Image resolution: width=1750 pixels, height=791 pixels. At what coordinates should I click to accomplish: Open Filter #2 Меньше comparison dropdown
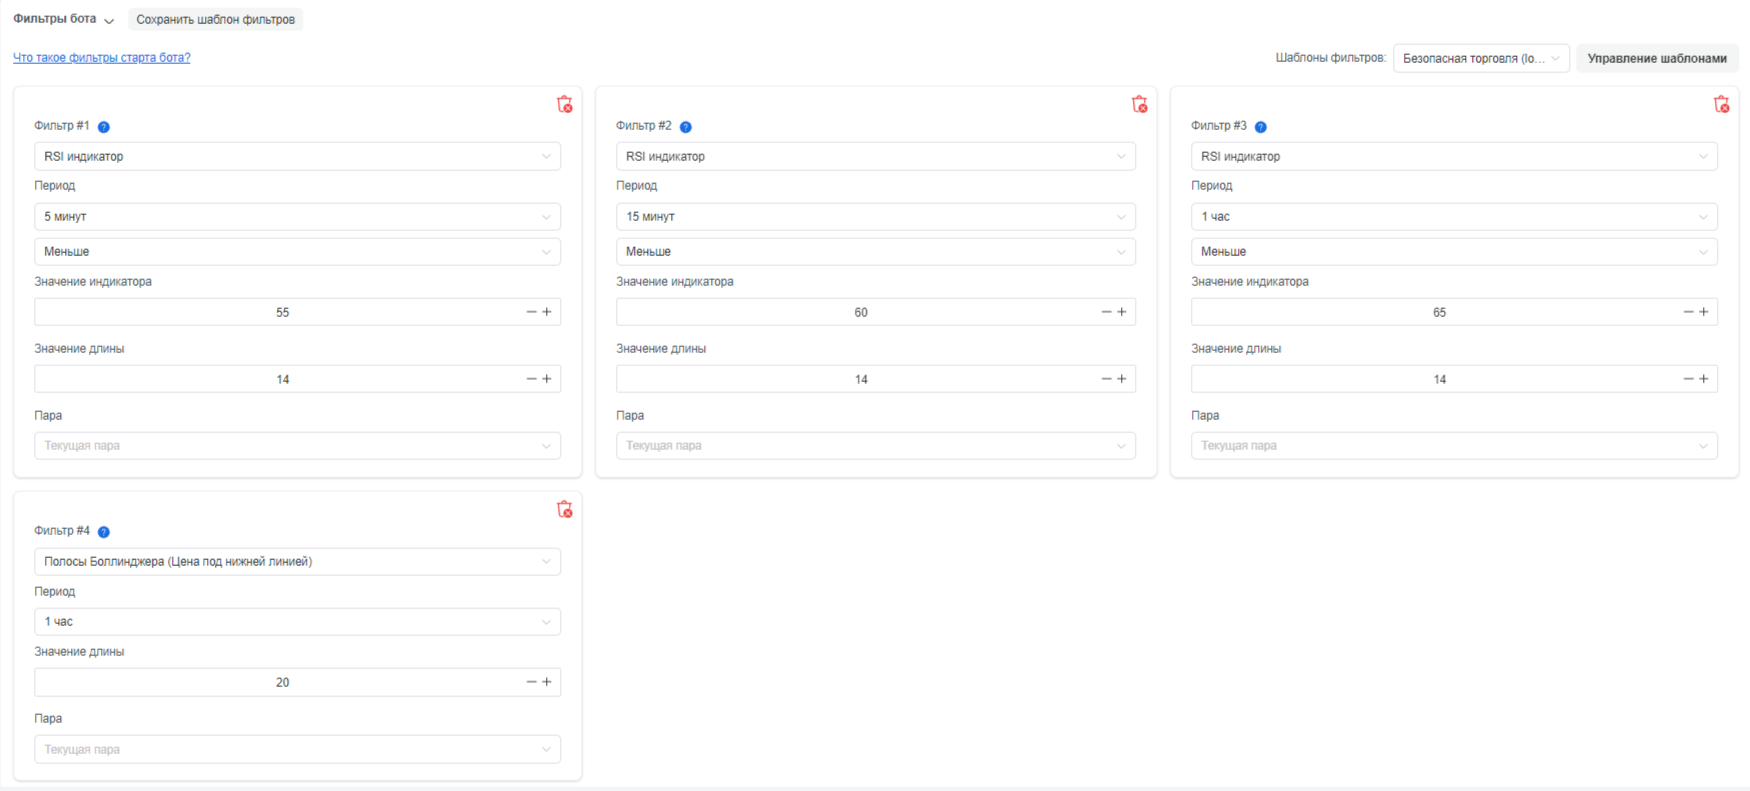pyautogui.click(x=876, y=251)
